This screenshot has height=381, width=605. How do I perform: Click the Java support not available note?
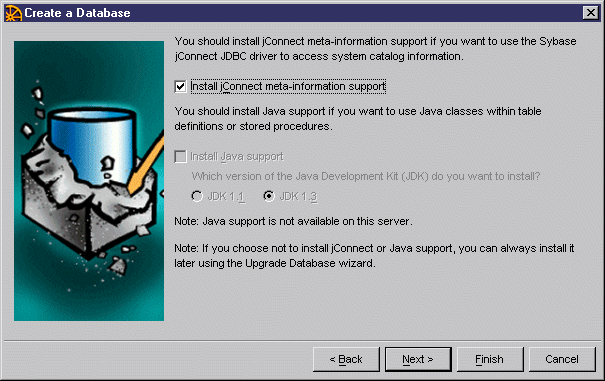[x=293, y=222]
